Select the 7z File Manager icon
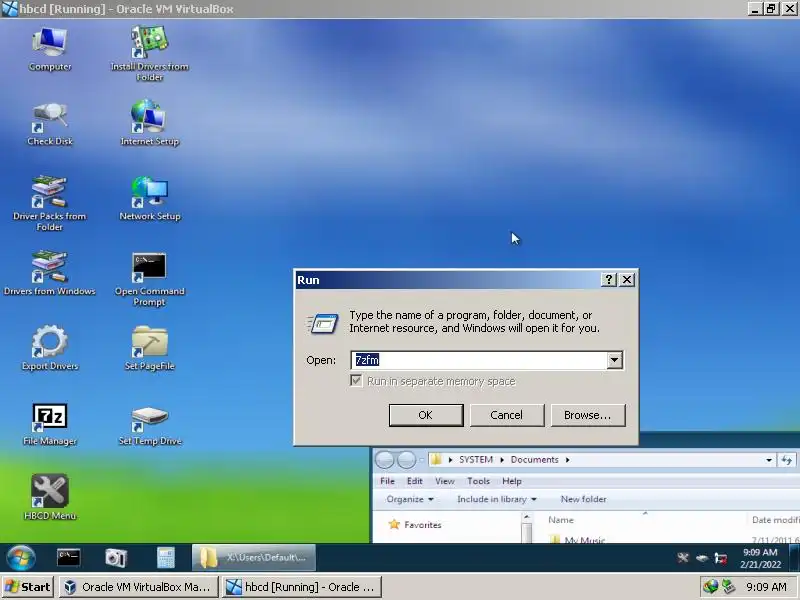This screenshot has width=800, height=600. point(49,423)
